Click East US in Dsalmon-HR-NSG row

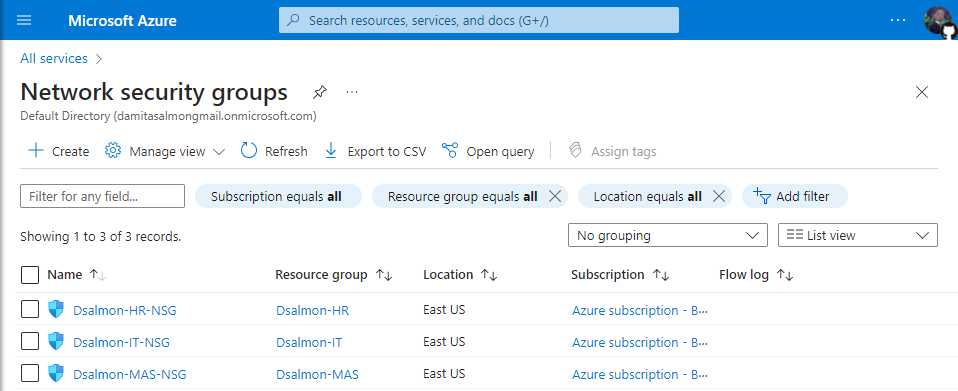coord(444,310)
